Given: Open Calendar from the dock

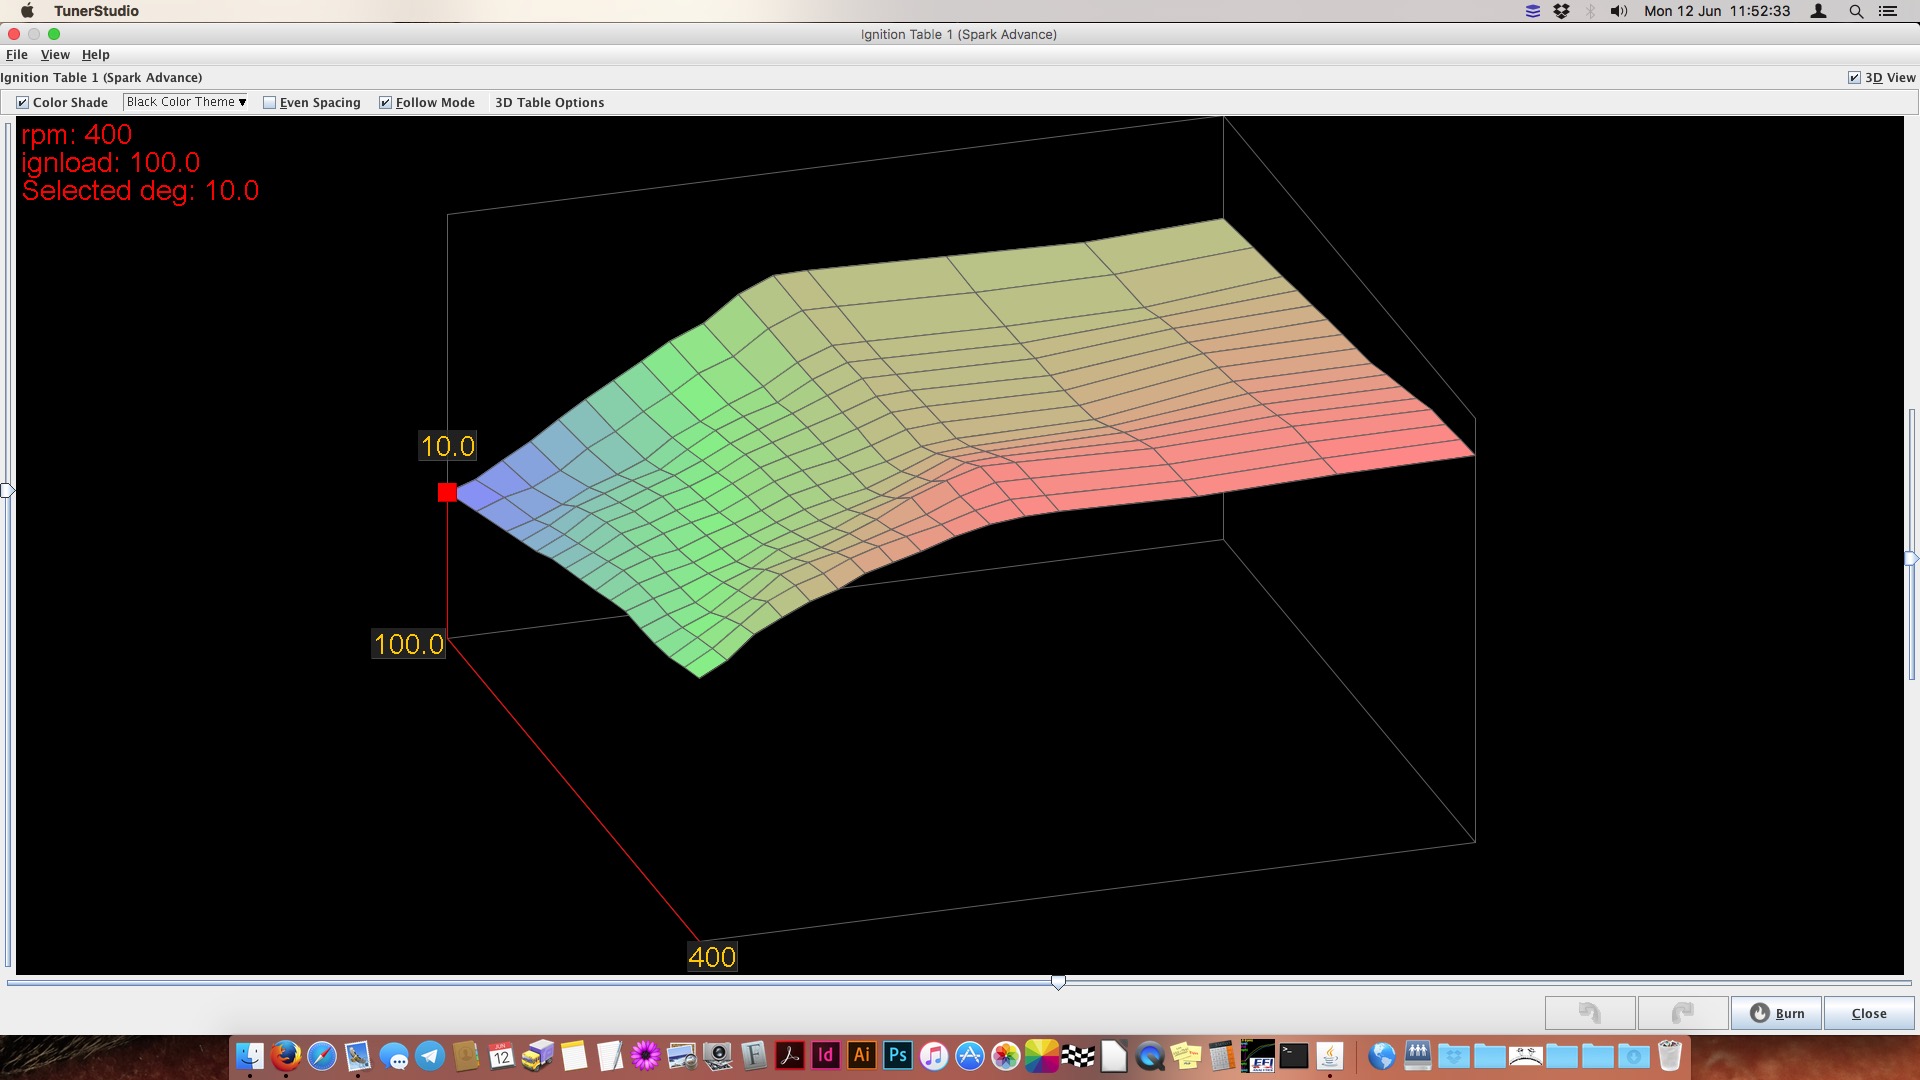Looking at the screenshot, I should pyautogui.click(x=502, y=1056).
